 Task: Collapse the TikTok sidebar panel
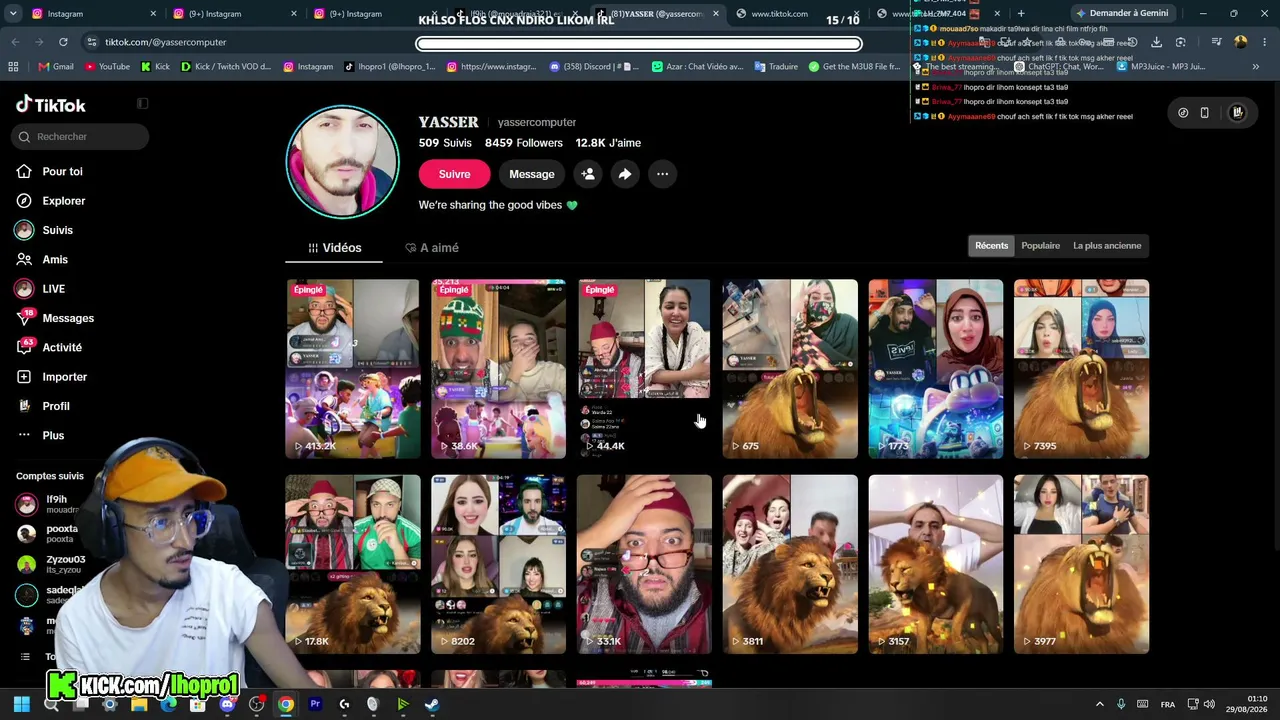(x=142, y=103)
